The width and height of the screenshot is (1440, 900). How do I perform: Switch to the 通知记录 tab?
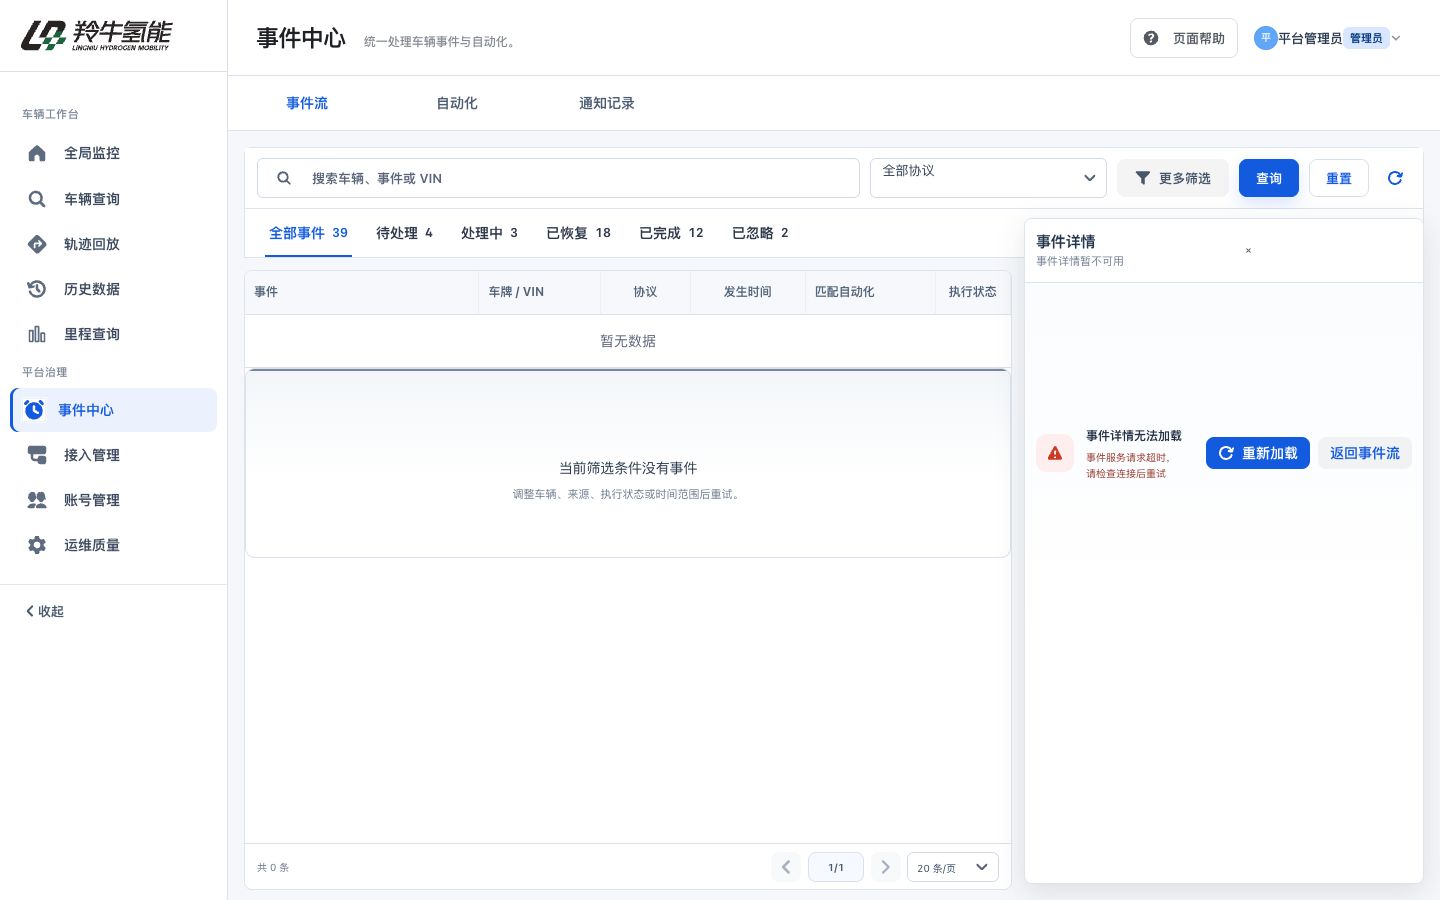click(607, 103)
